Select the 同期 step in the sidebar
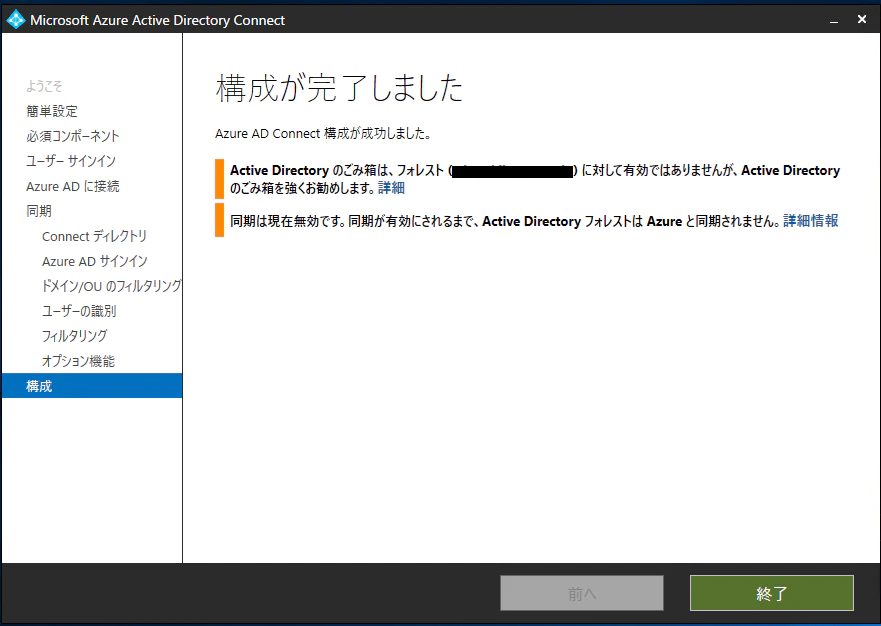The width and height of the screenshot is (881, 626). point(39,211)
